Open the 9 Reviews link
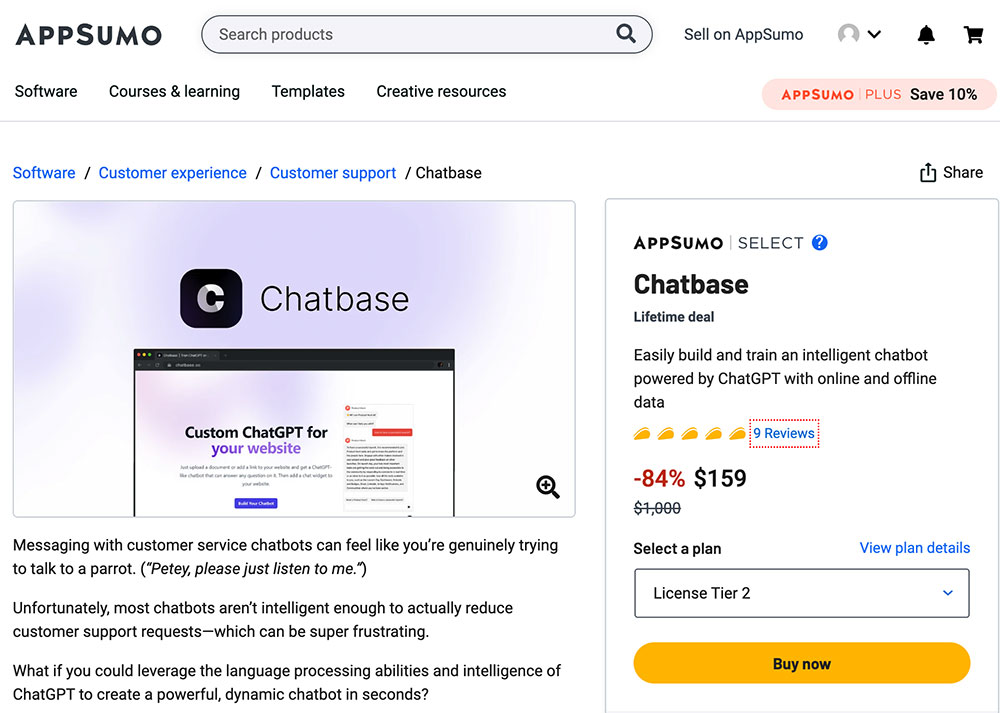This screenshot has height=713, width=1000. (784, 433)
